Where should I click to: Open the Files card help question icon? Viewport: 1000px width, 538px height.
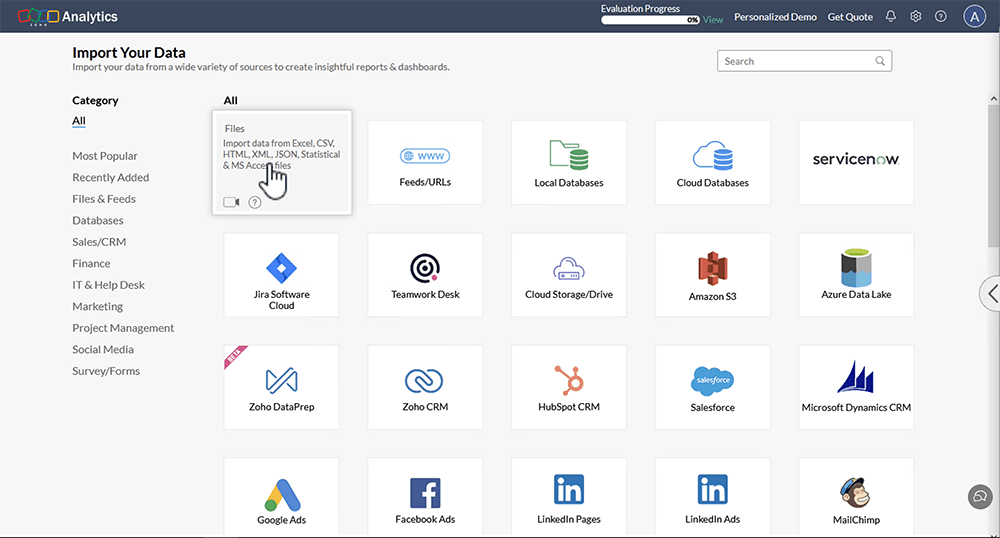(254, 202)
